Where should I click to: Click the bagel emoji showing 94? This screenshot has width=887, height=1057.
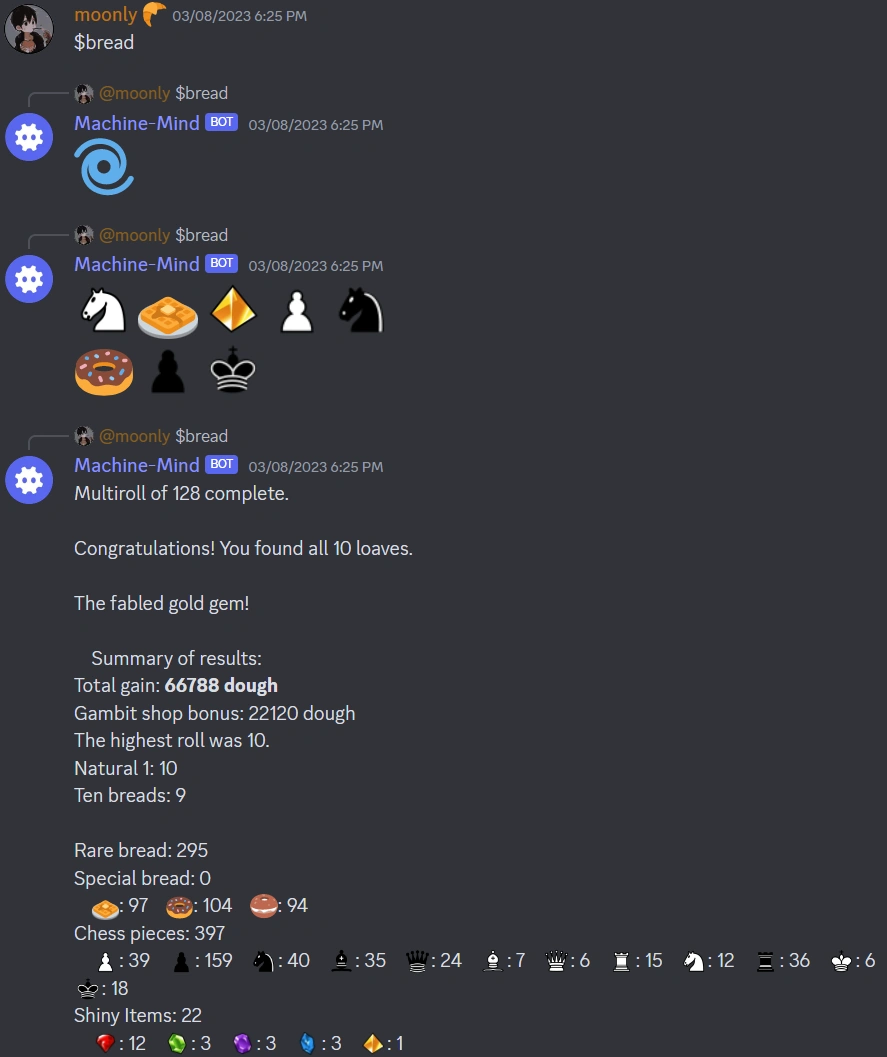pyautogui.click(x=264, y=905)
